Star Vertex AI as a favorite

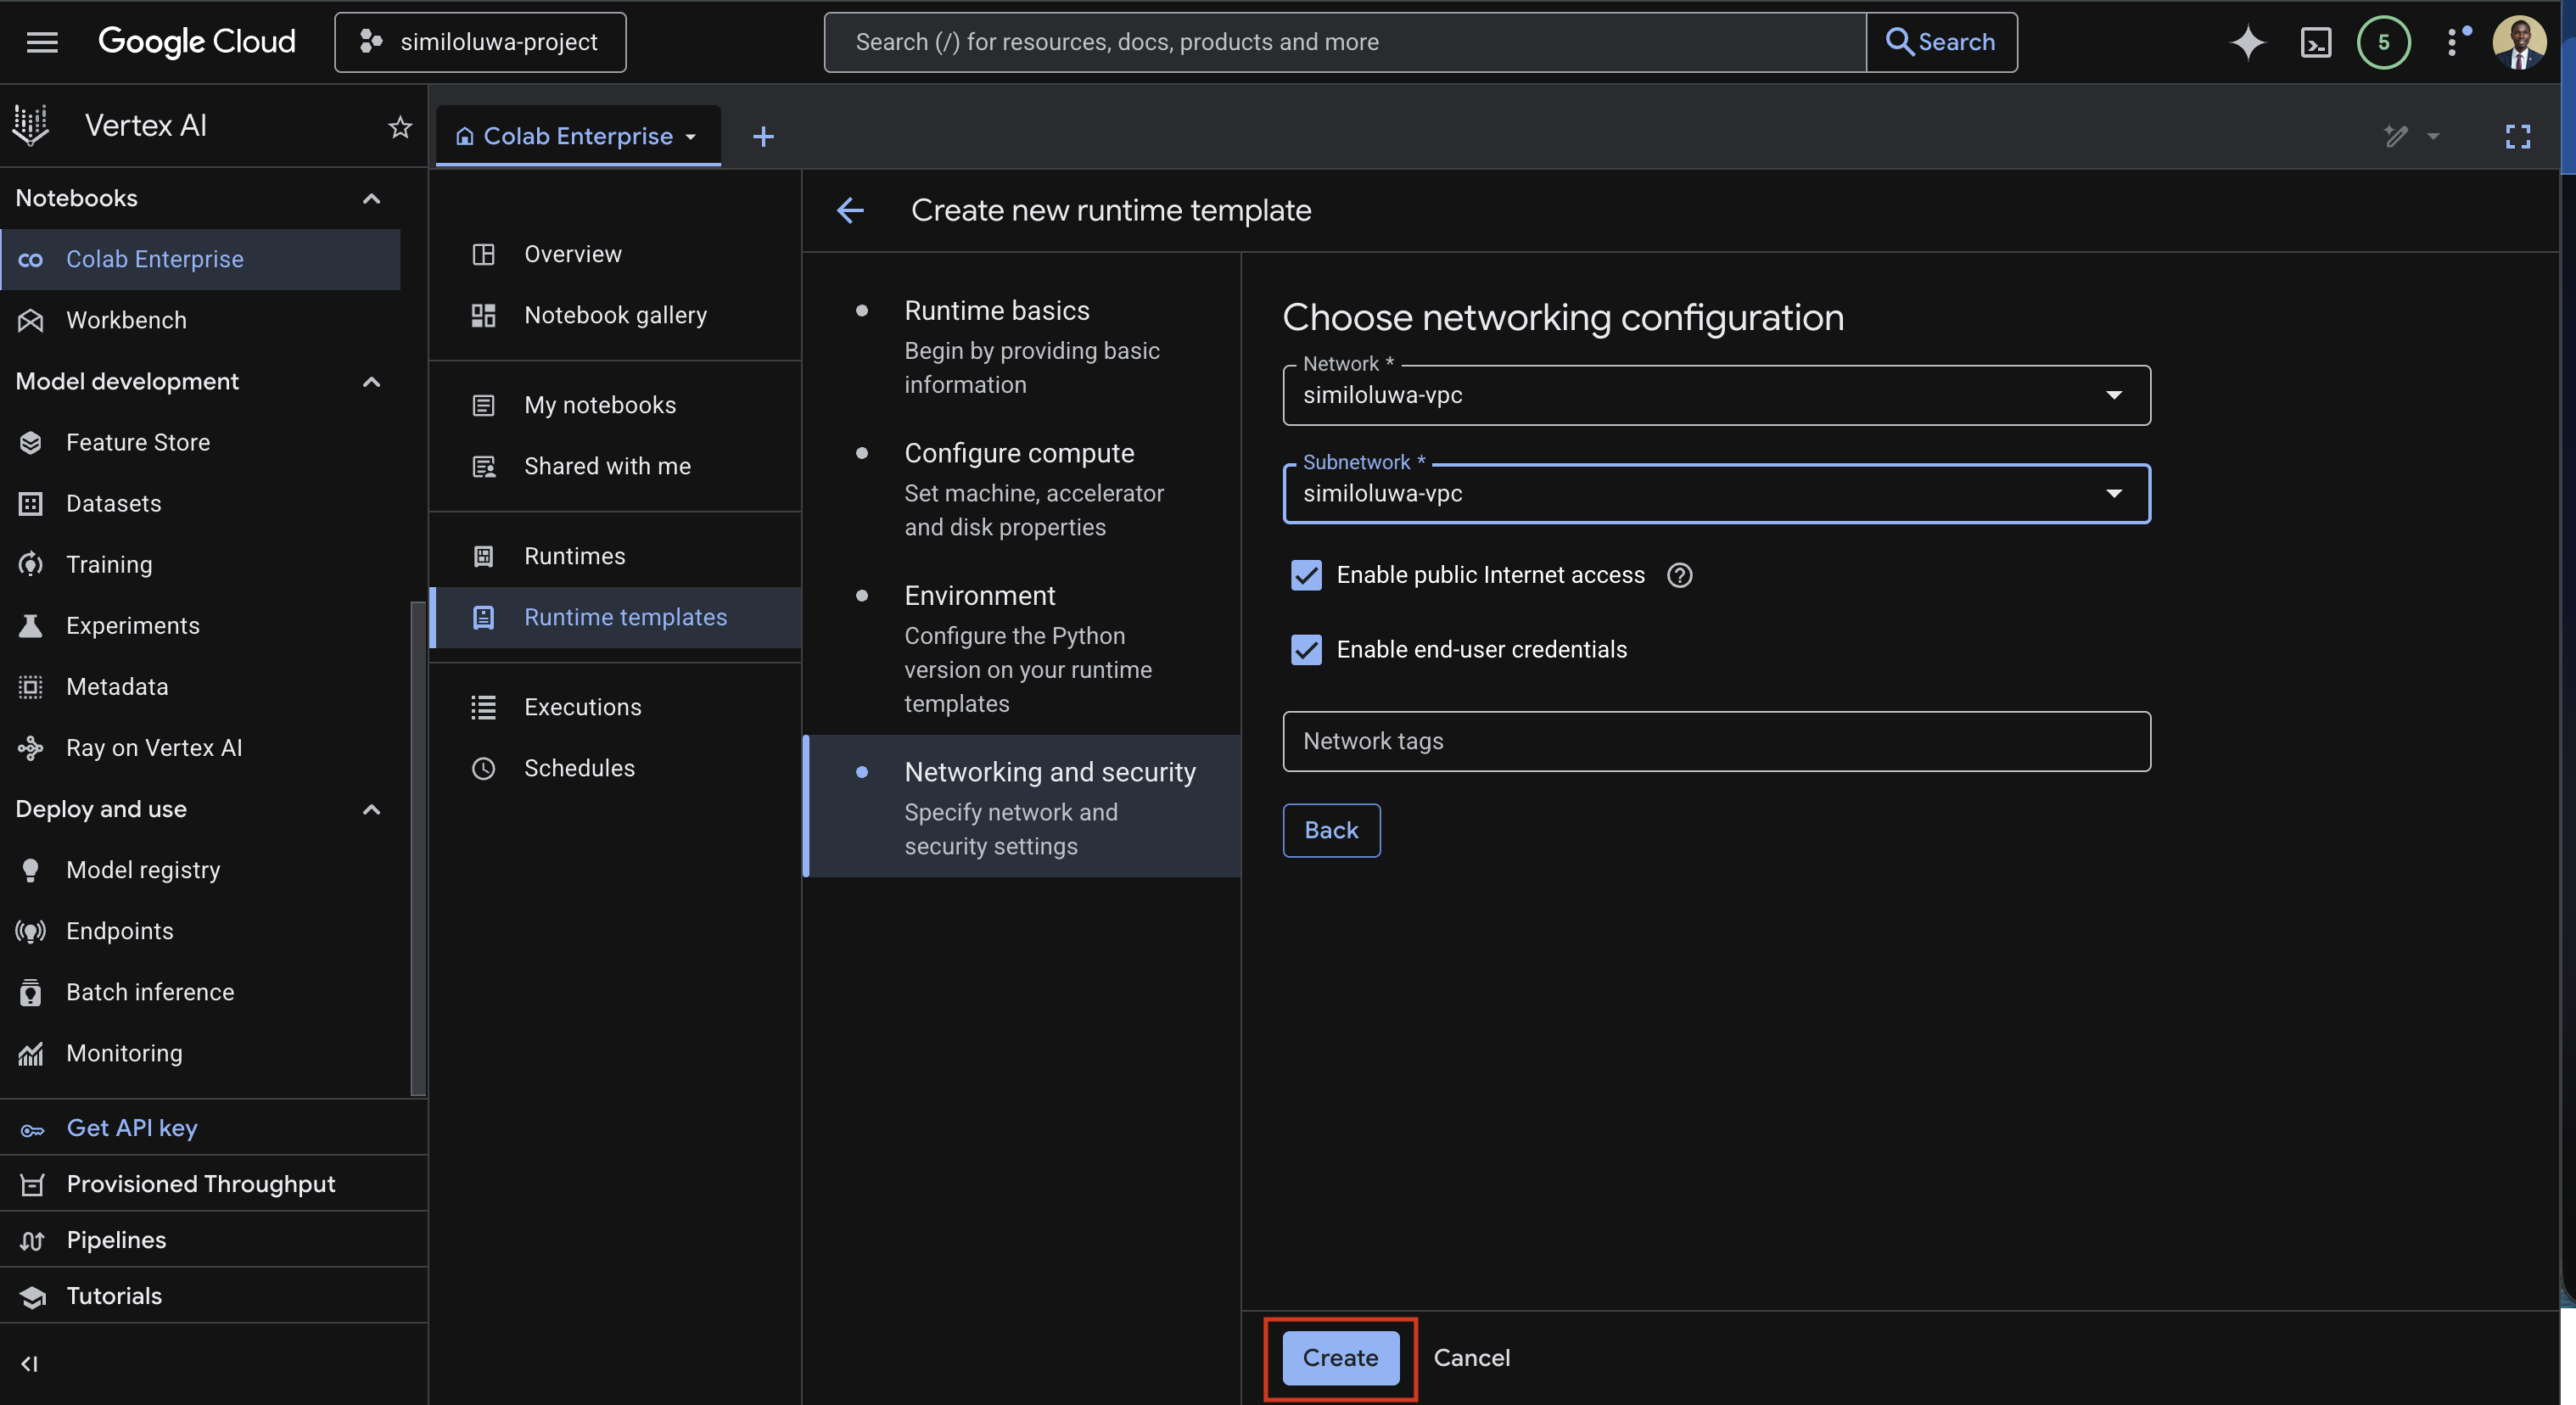(399, 127)
